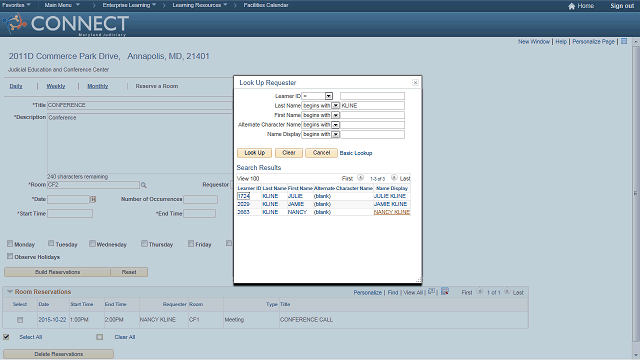Click the Last Name search field
640x360 pixels.
[372, 105]
